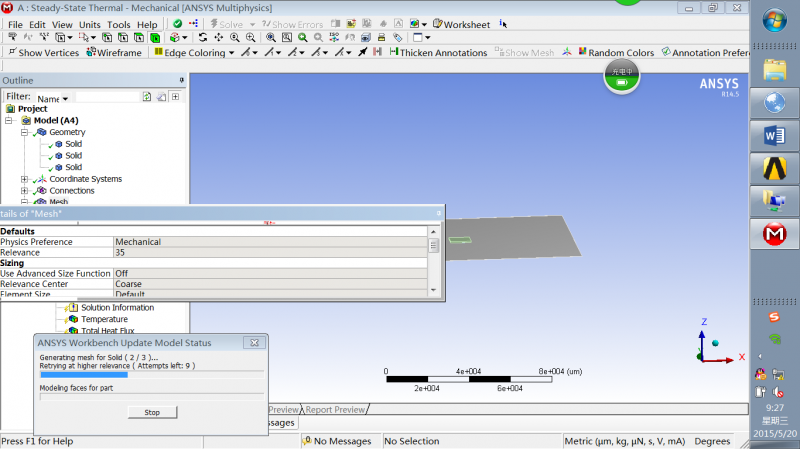Switch to Report Preview tab
The height and width of the screenshot is (449, 800).
point(335,409)
